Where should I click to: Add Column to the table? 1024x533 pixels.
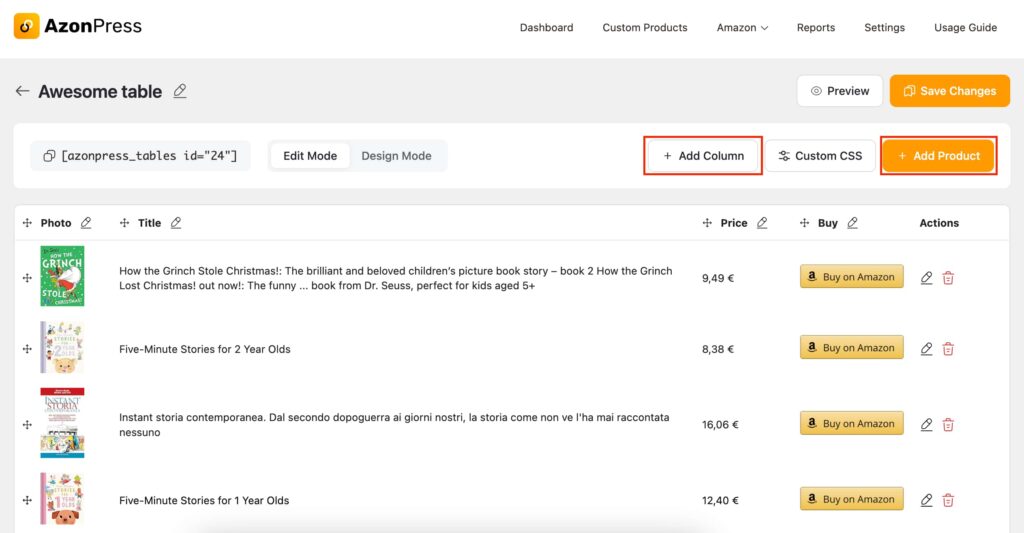click(x=703, y=156)
